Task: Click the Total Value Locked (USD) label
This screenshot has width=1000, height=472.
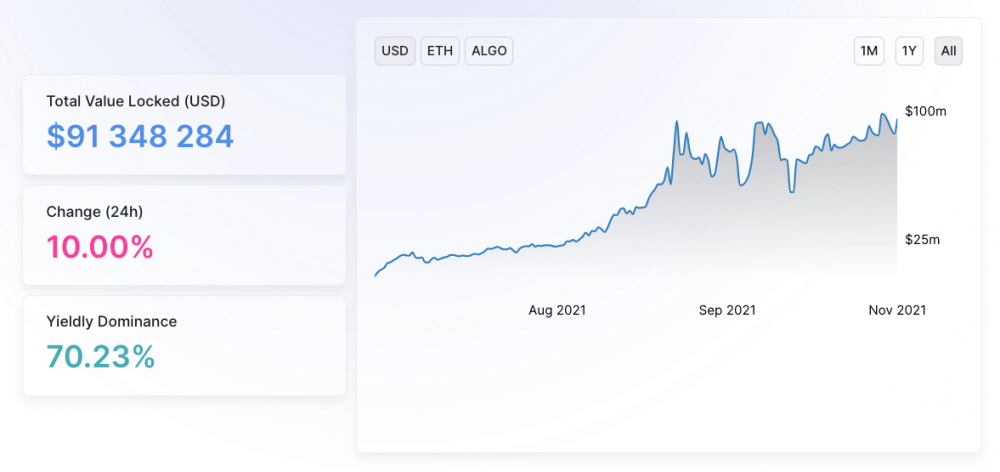Action: click(136, 101)
